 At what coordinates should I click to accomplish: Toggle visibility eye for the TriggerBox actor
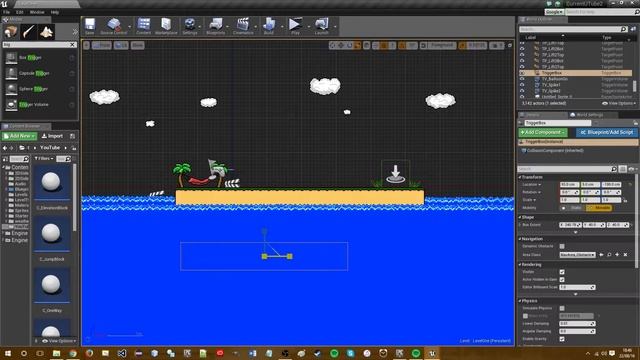(522, 73)
